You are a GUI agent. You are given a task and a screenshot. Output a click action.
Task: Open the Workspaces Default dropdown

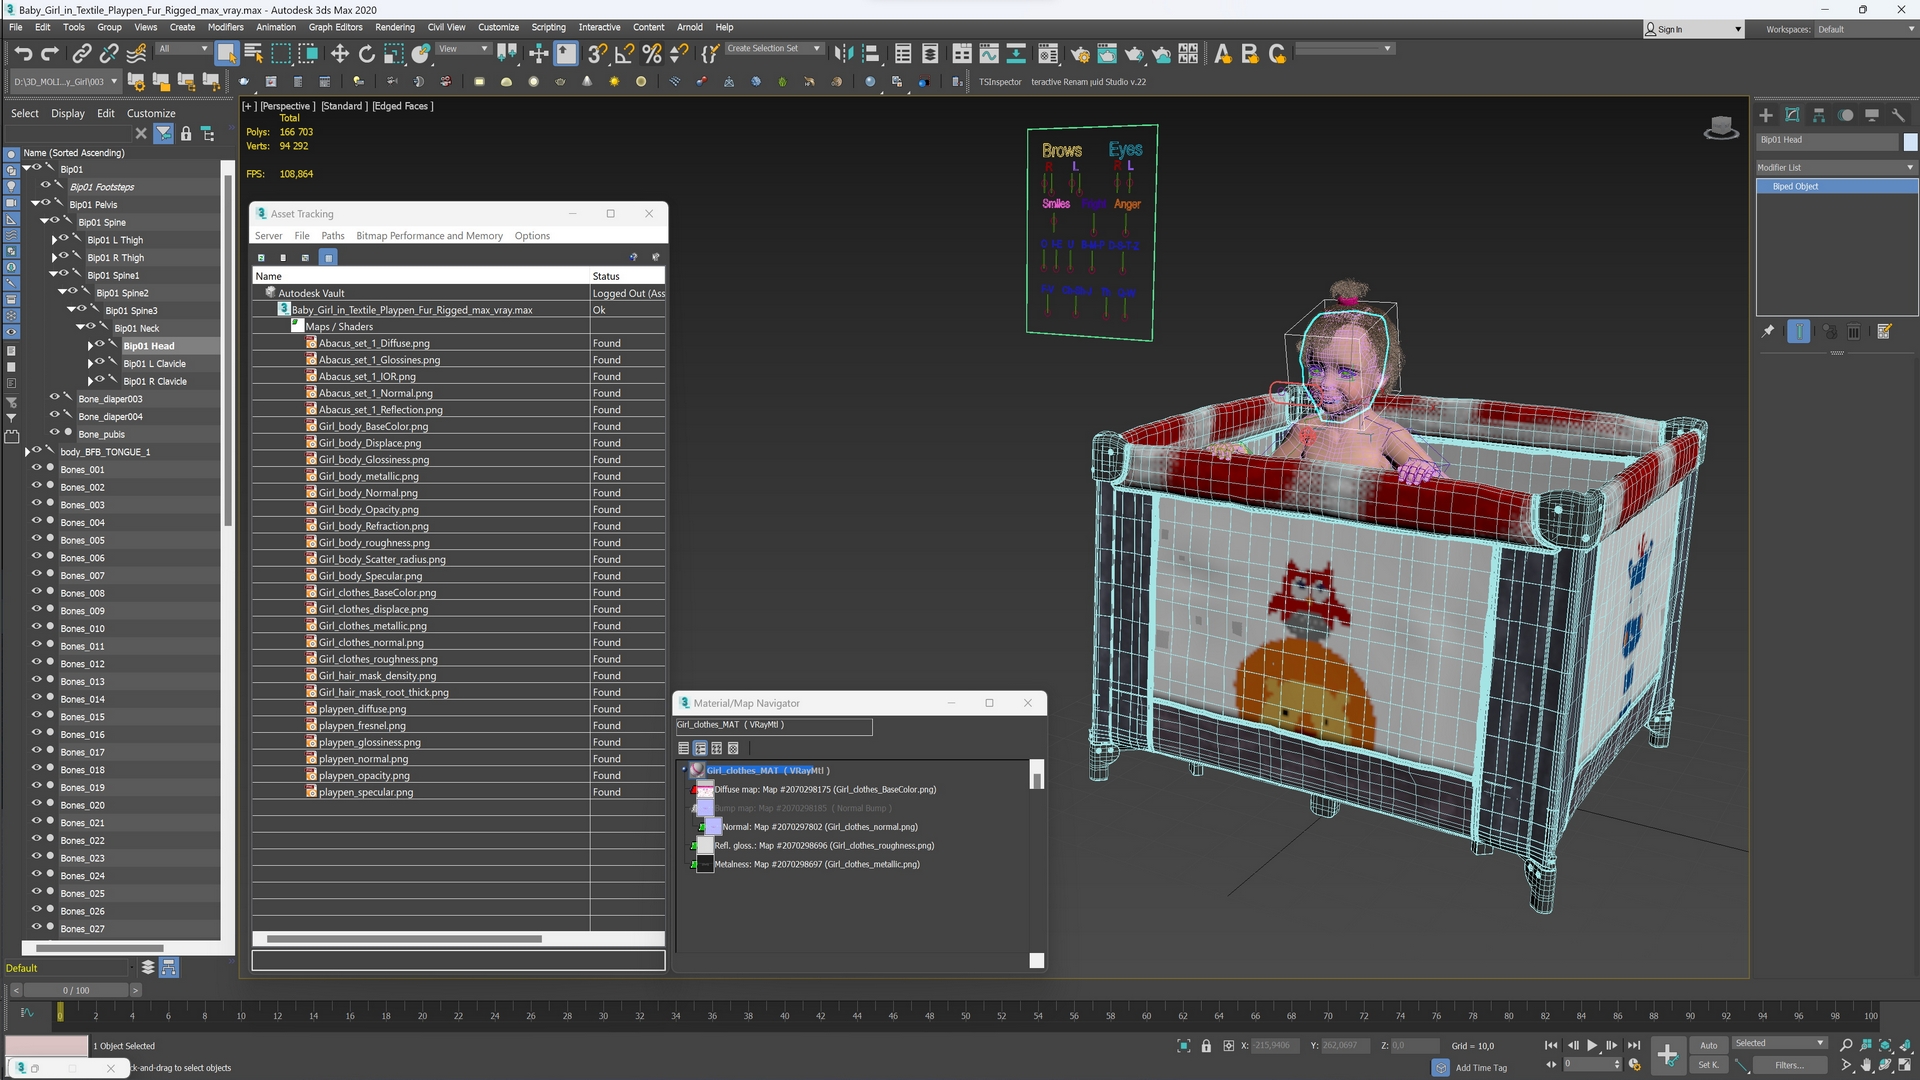(x=1865, y=29)
